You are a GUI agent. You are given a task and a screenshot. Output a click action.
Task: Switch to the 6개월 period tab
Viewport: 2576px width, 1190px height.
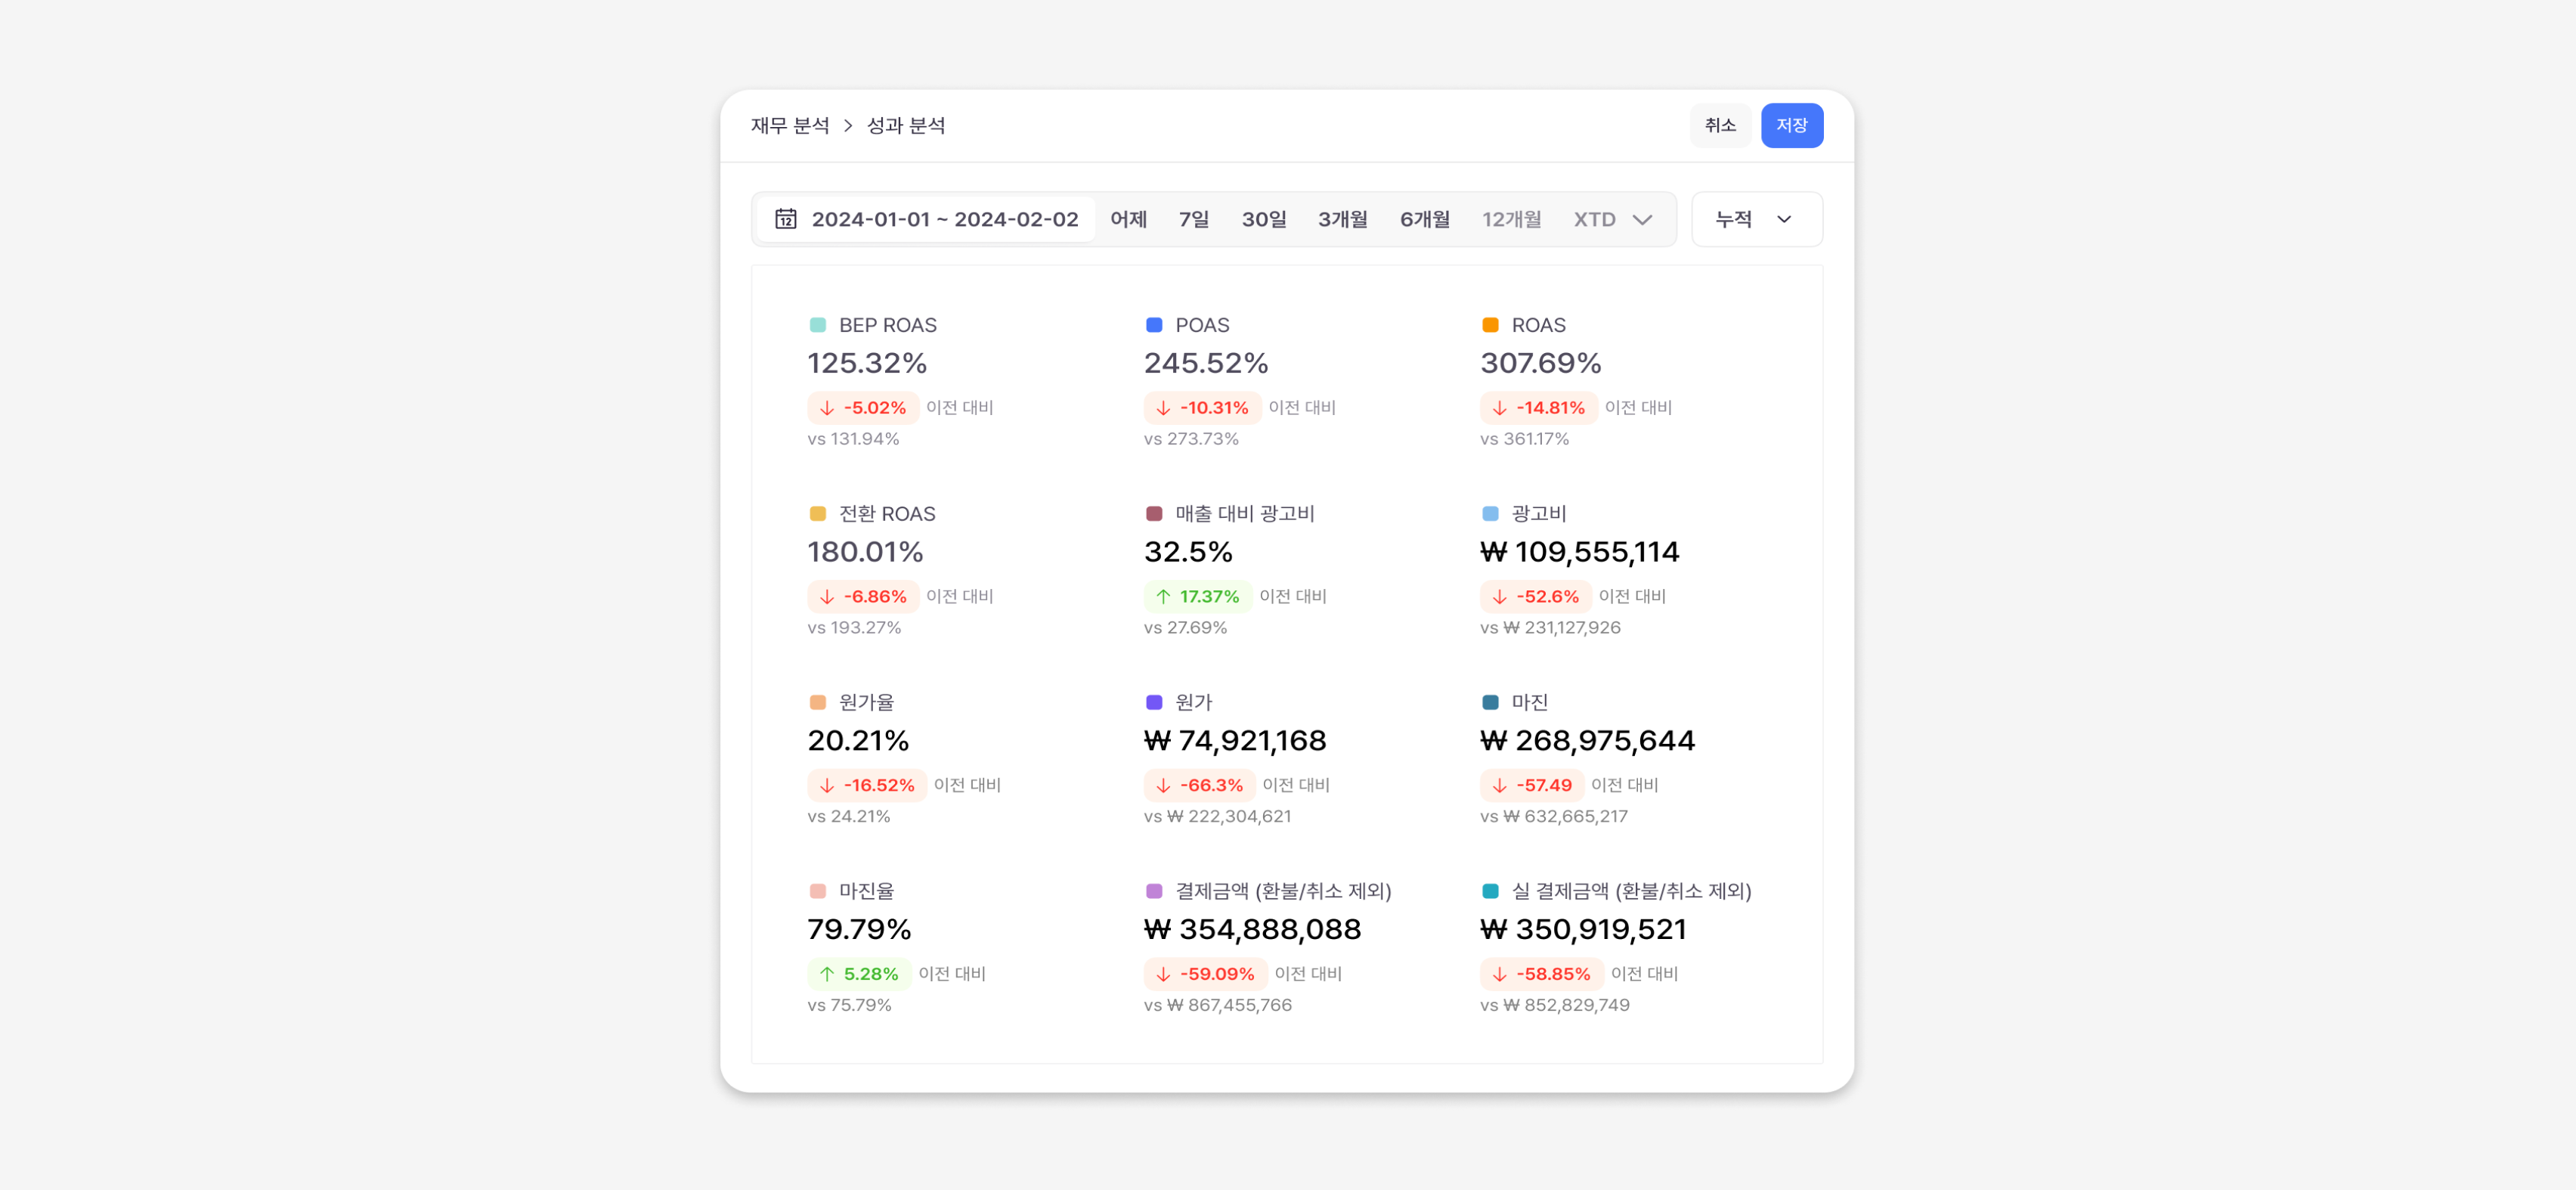click(x=1424, y=219)
